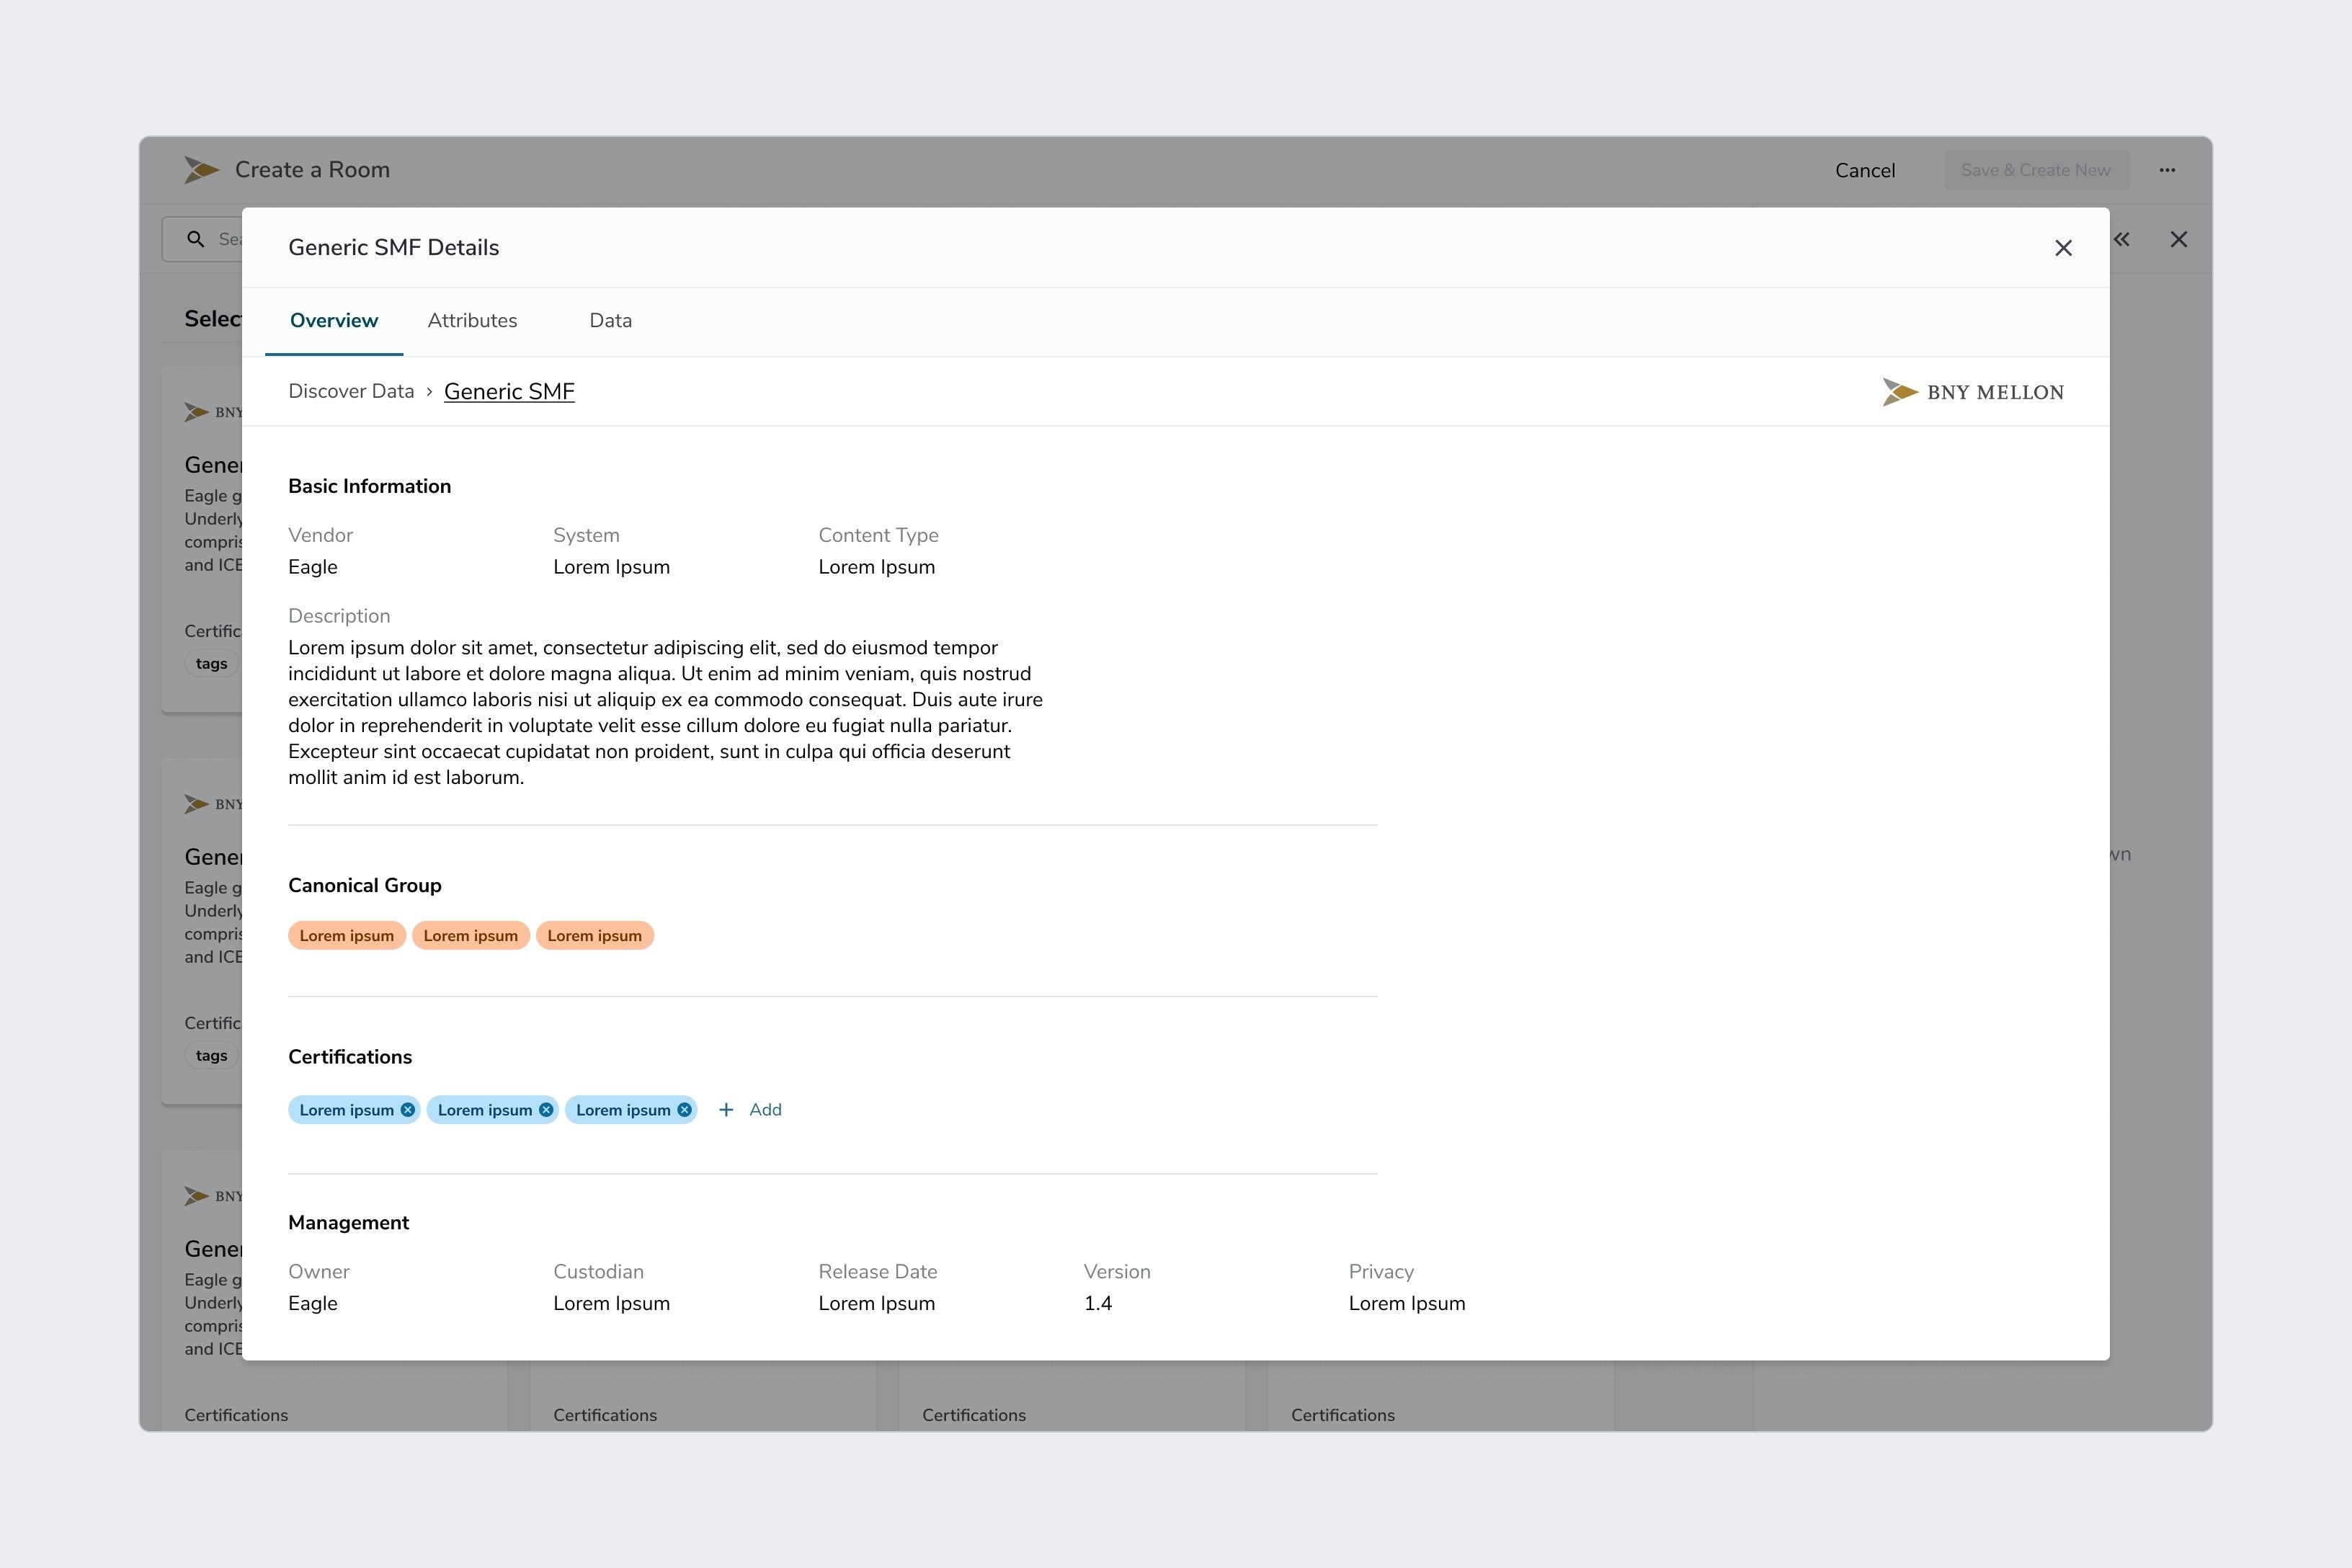Open the Generic SMF breadcrumb link
Viewport: 2352px width, 1568px height.
pos(509,392)
